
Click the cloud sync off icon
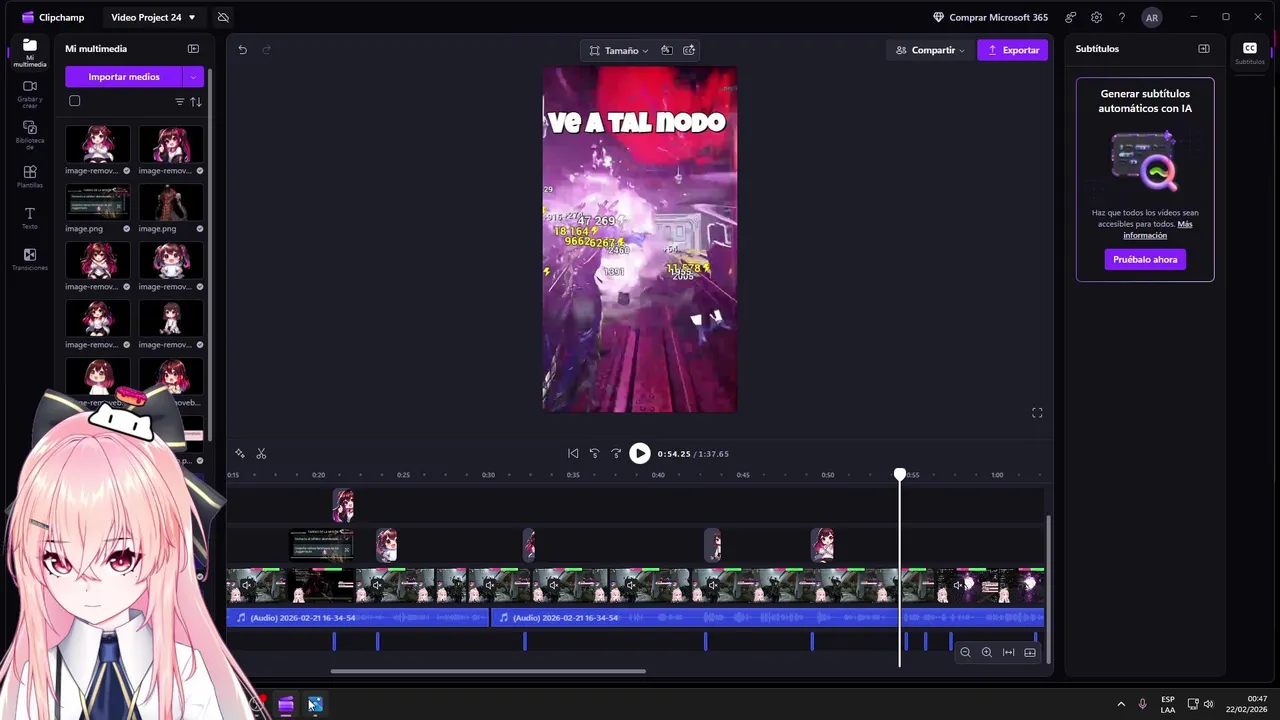[x=223, y=17]
